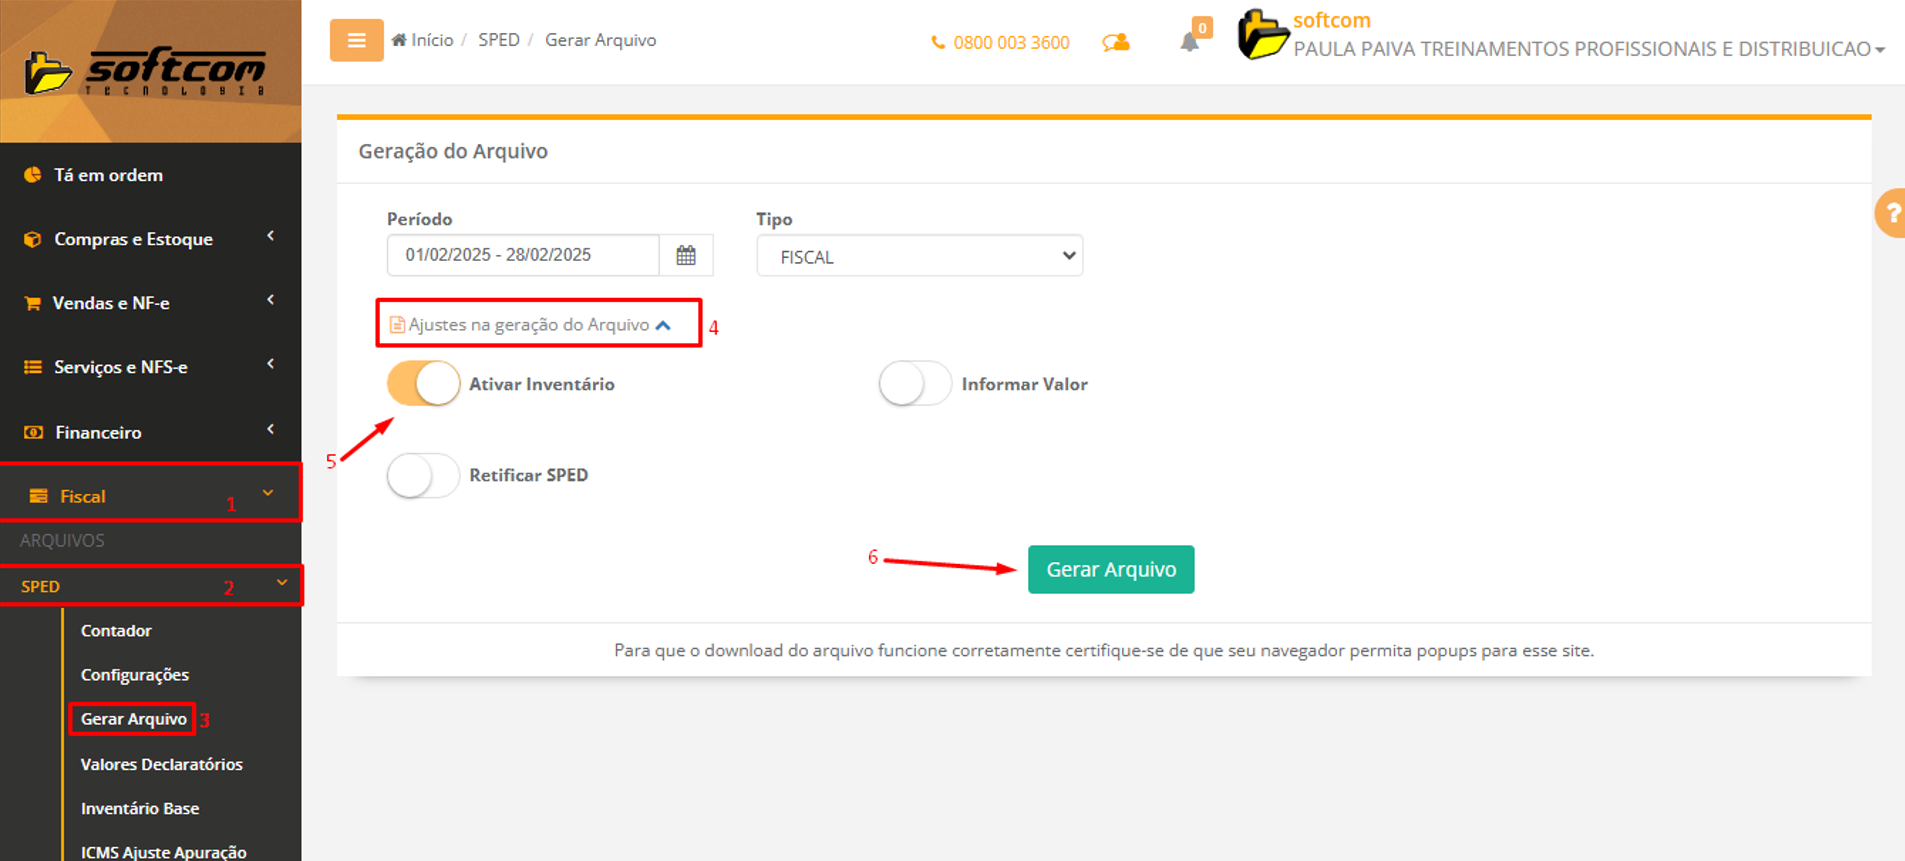
Task: Click the orange hamburger menu icon
Action: (356, 41)
